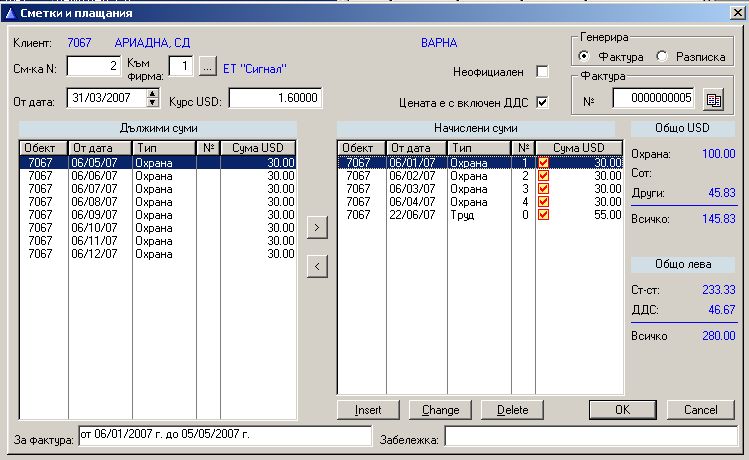Image resolution: width=749 pixels, height=460 pixels.
Task: Click the Insert button
Action: click(x=368, y=410)
